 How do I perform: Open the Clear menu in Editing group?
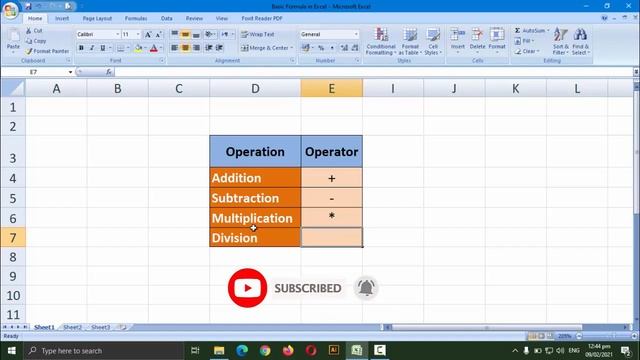527,51
